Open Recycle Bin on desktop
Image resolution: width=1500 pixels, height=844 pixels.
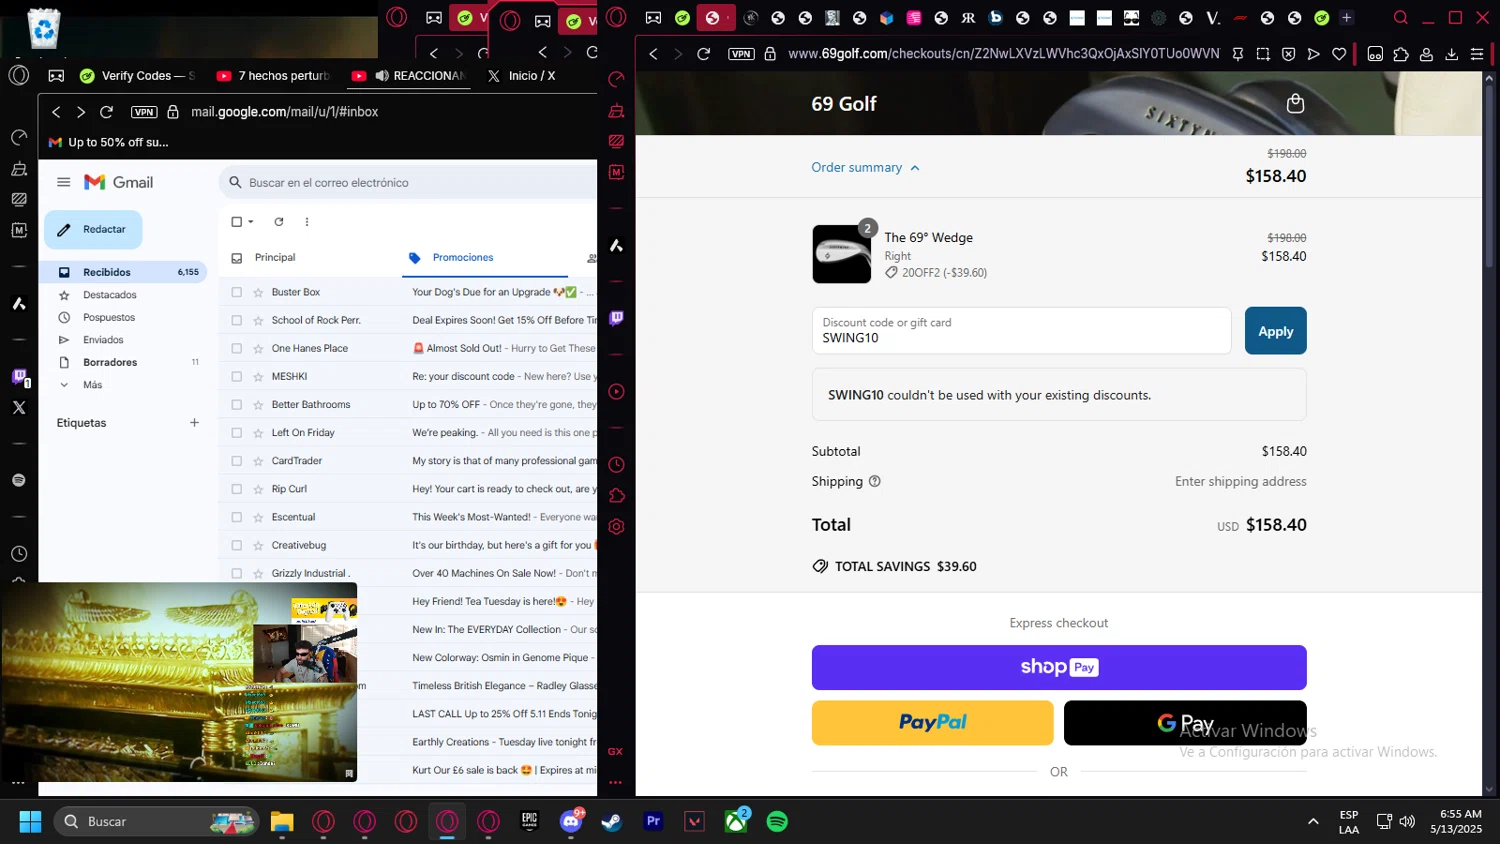coord(44,28)
